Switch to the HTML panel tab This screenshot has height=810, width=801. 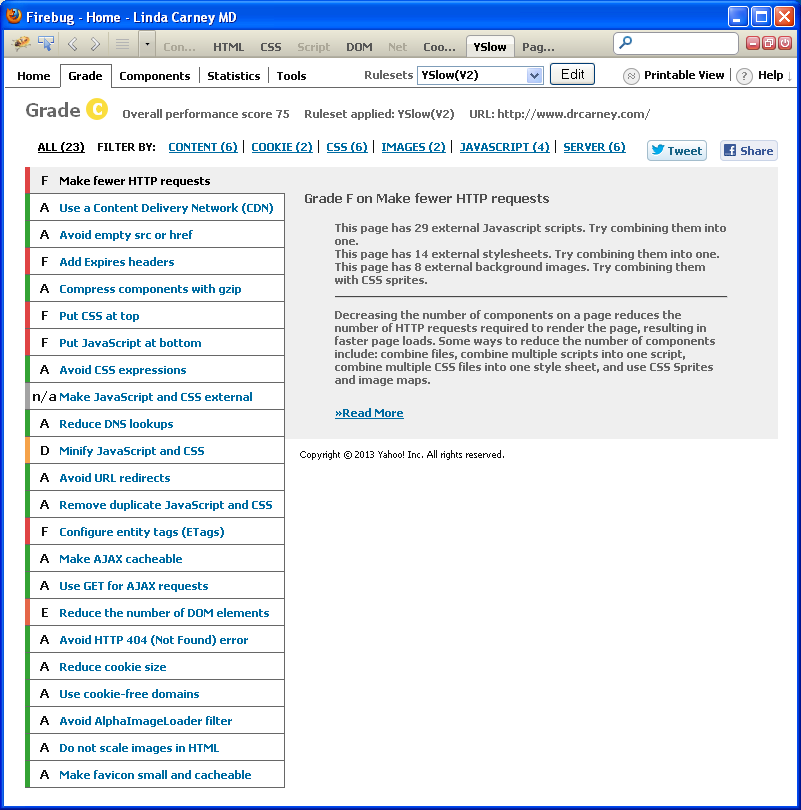[228, 47]
